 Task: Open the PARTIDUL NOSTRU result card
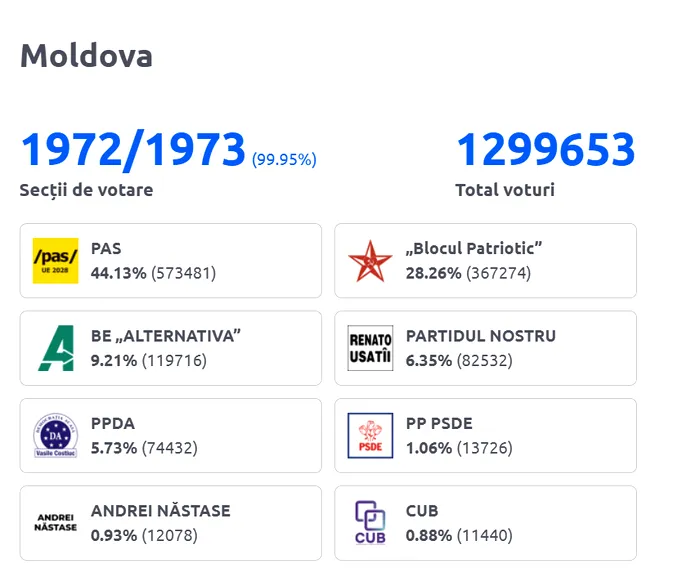point(485,348)
